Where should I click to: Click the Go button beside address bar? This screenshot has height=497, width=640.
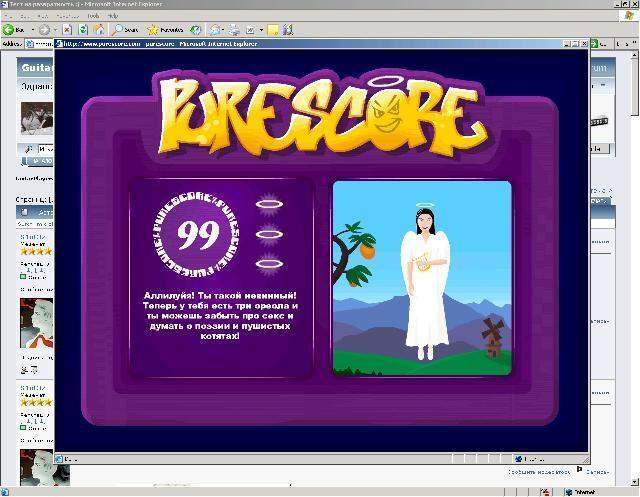pos(599,44)
